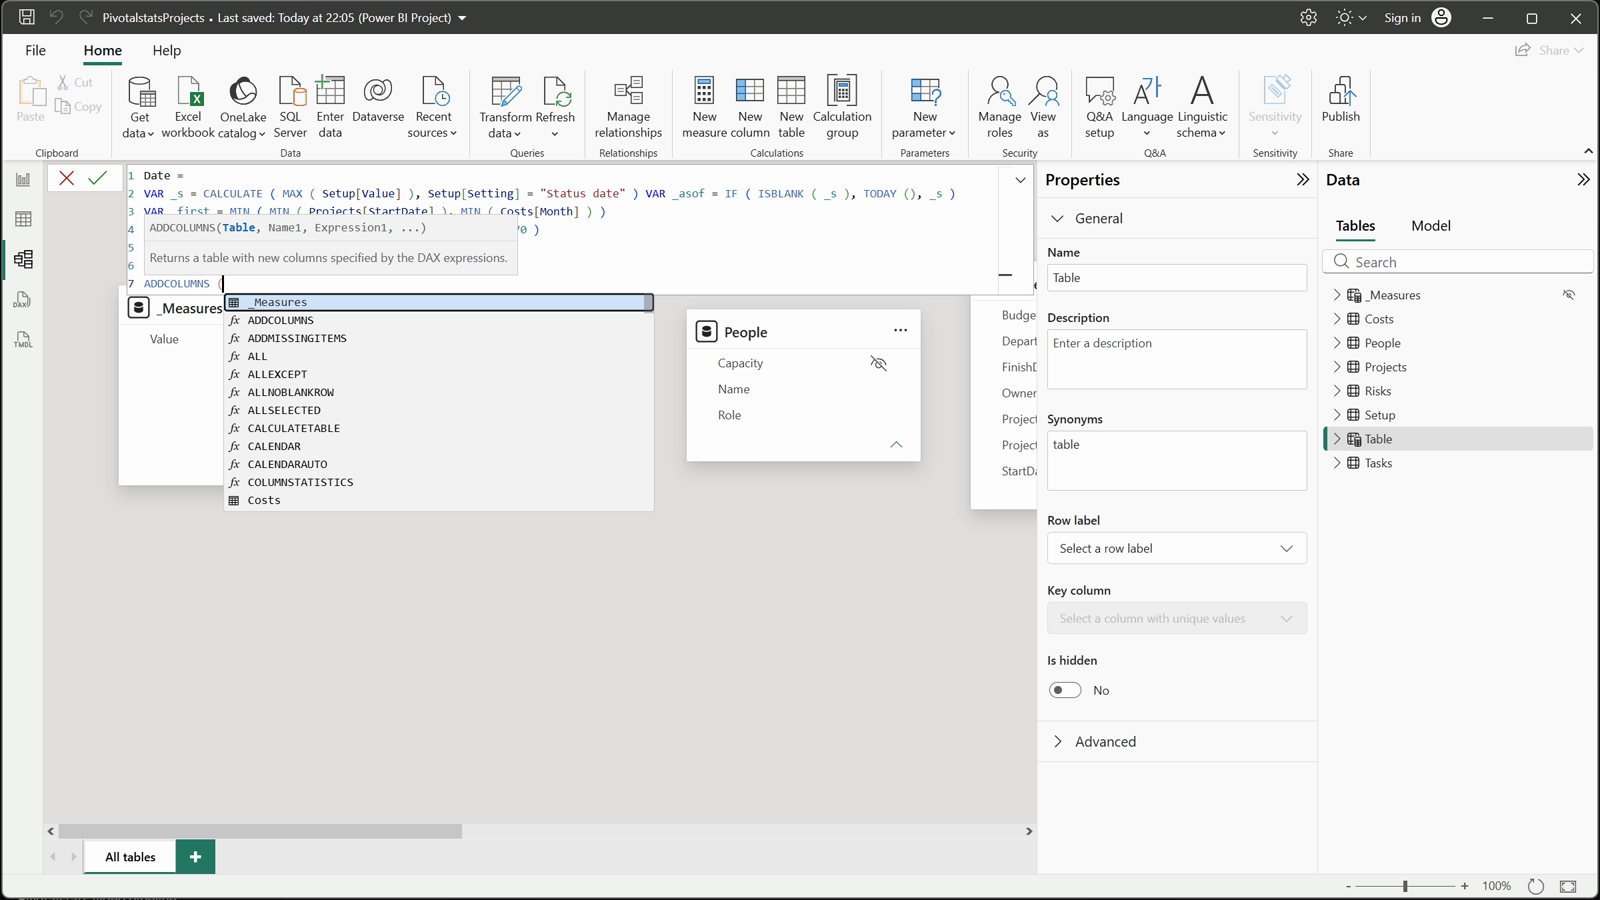Toggle hidden state of _Measures table

click(1569, 295)
